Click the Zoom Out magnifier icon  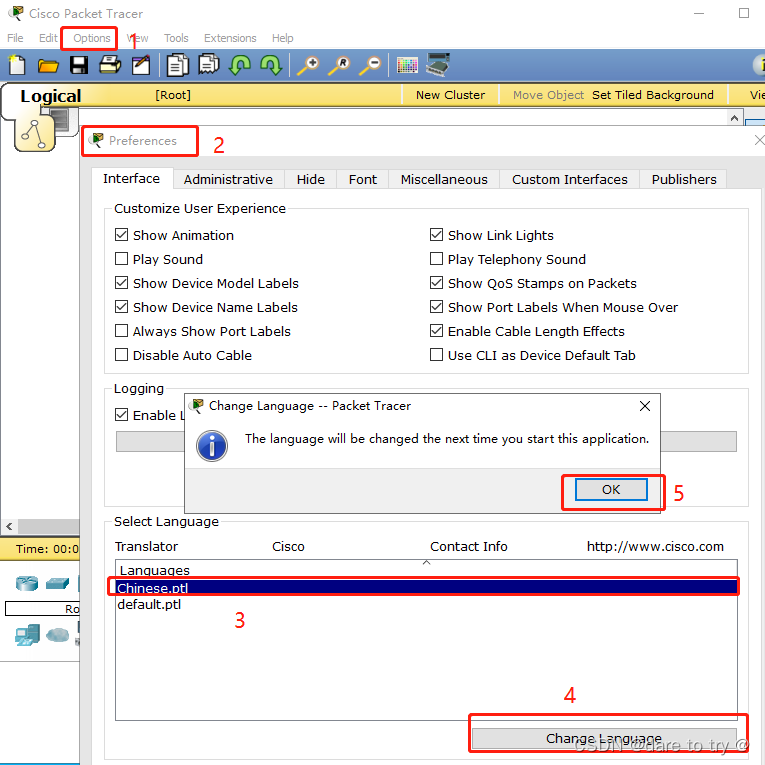tap(370, 65)
